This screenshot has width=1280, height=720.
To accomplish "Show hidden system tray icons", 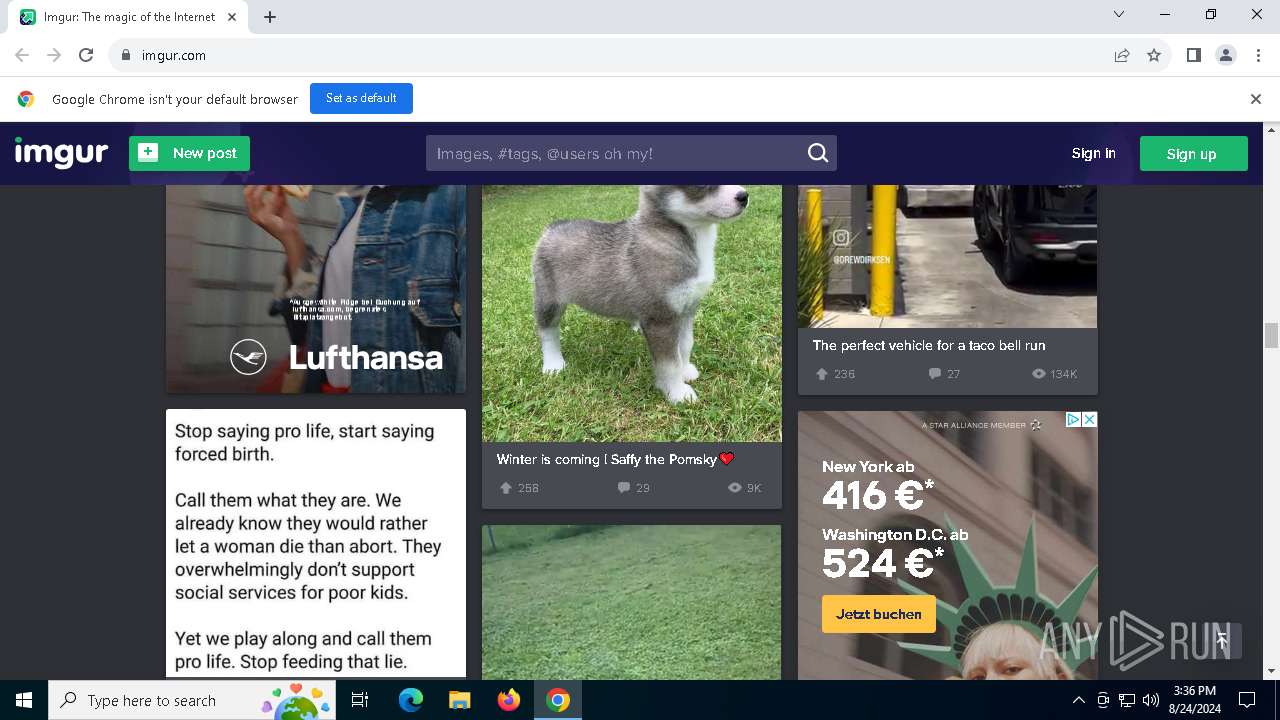I will [x=1079, y=700].
